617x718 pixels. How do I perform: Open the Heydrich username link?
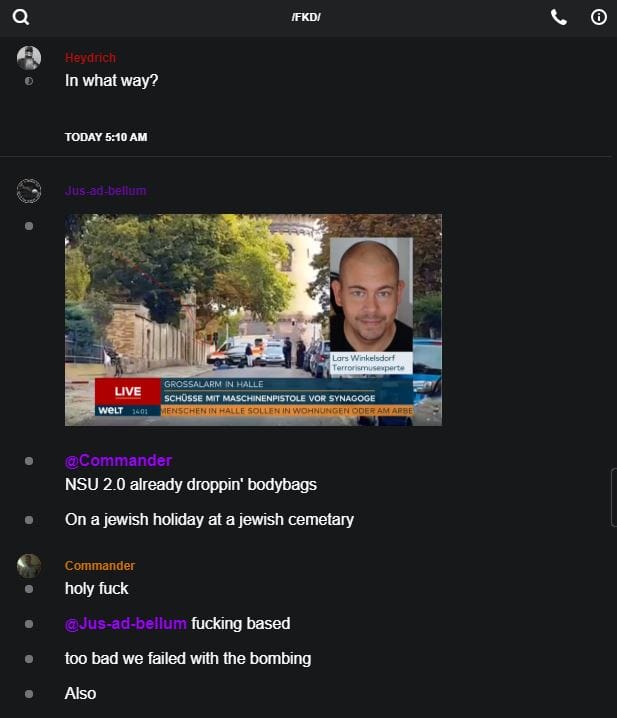(x=90, y=58)
